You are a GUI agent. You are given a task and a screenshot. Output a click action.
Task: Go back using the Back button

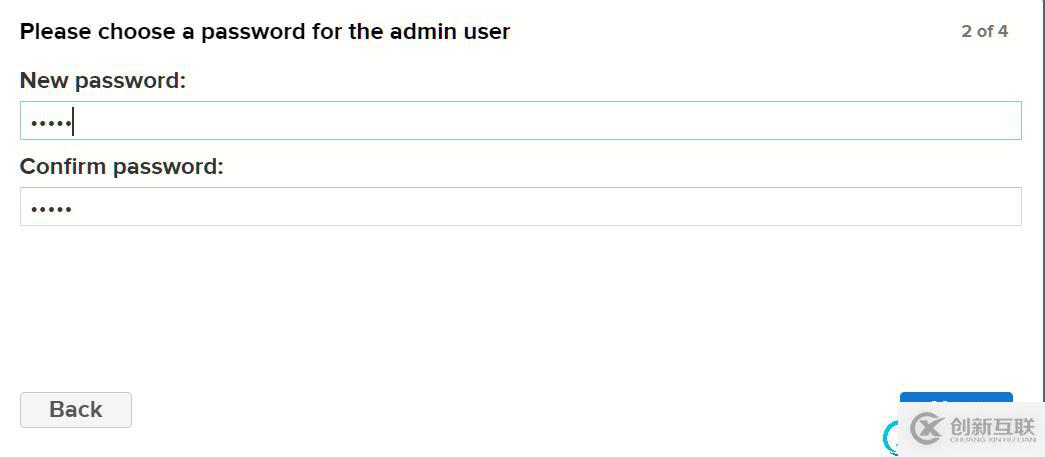76,410
